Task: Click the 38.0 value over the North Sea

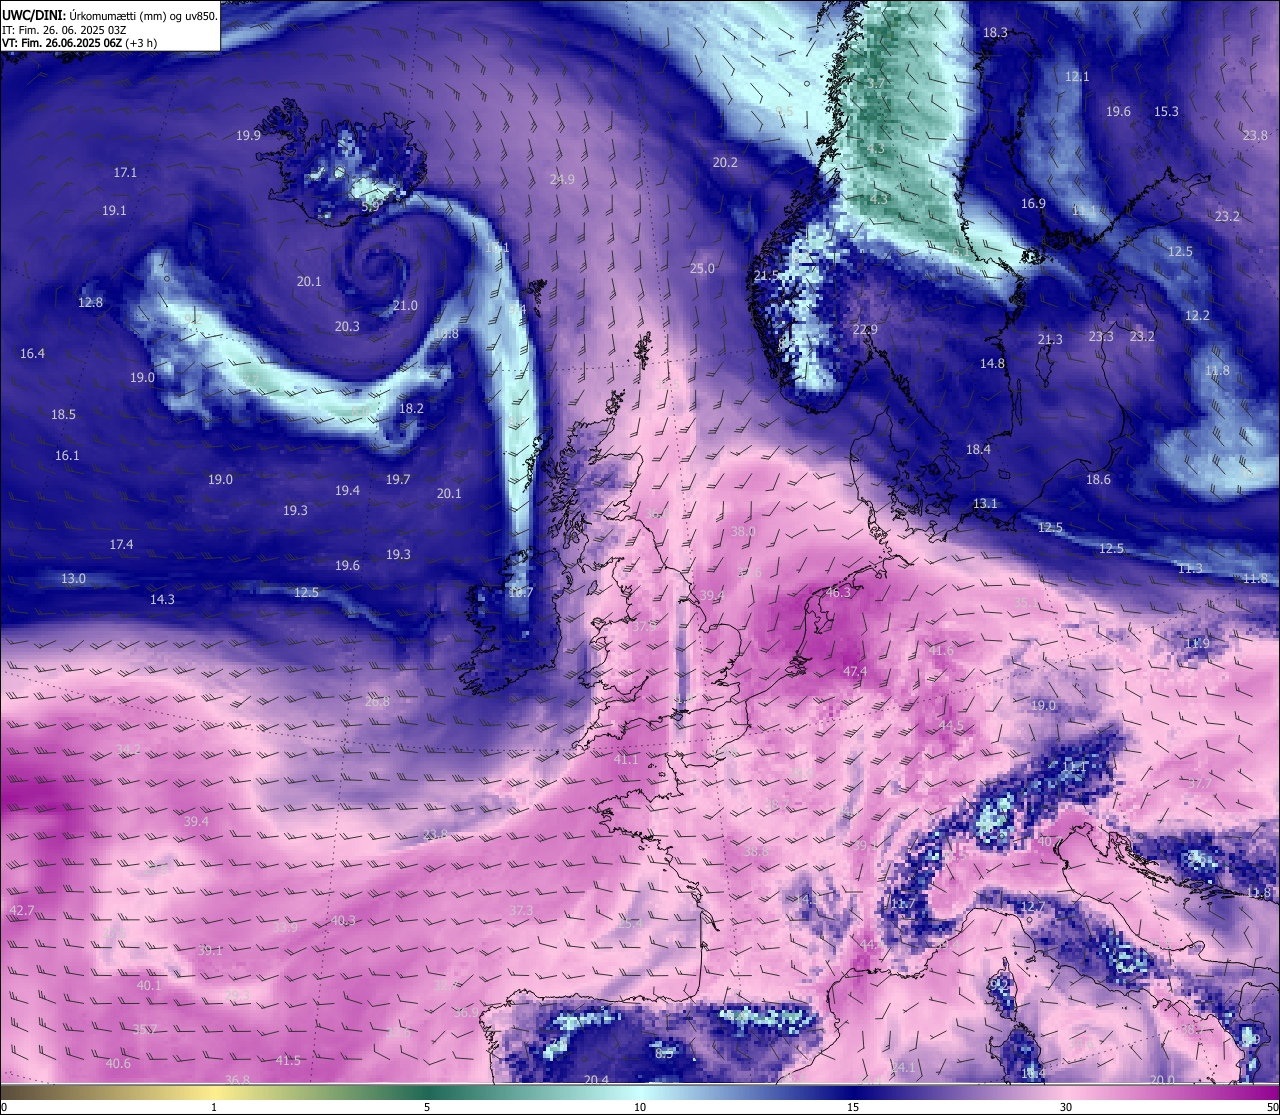Action: [x=743, y=532]
